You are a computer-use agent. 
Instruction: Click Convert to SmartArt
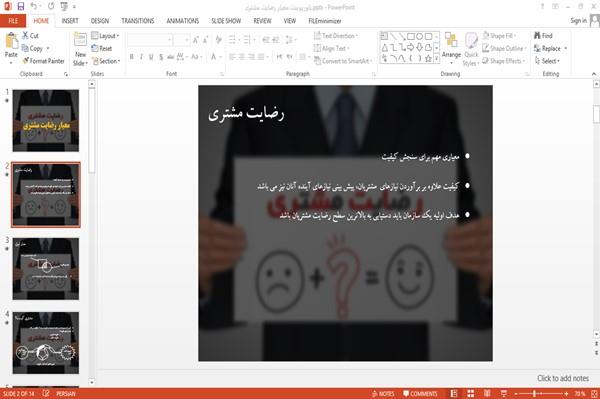[x=343, y=61]
